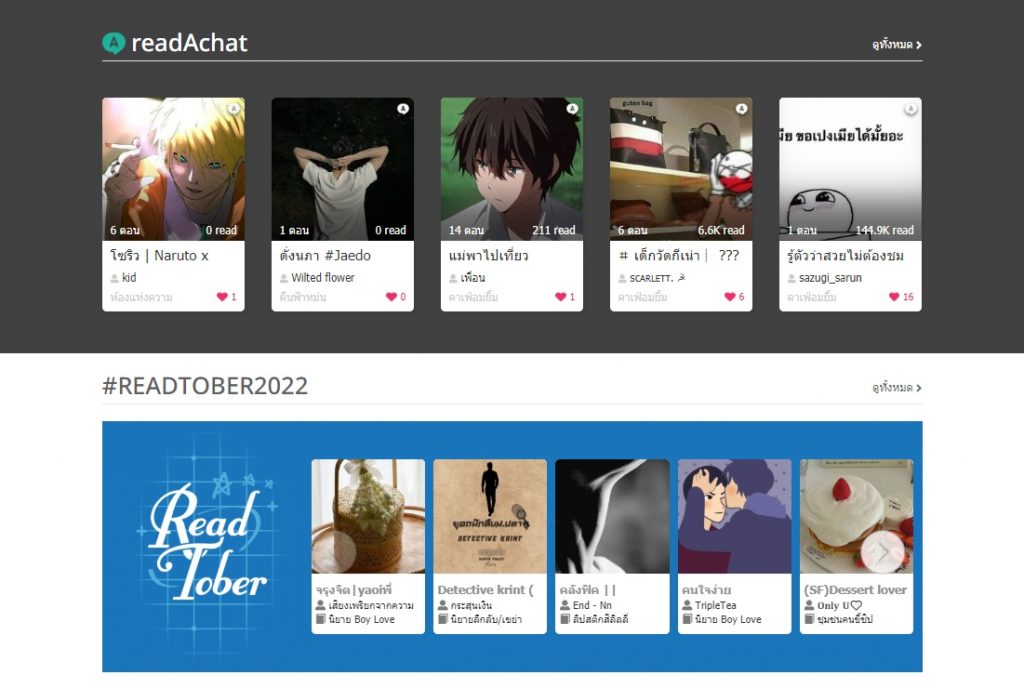Click the นิยาย Boy Love category under TripleTea
This screenshot has width=1024, height=688.
click(727, 619)
